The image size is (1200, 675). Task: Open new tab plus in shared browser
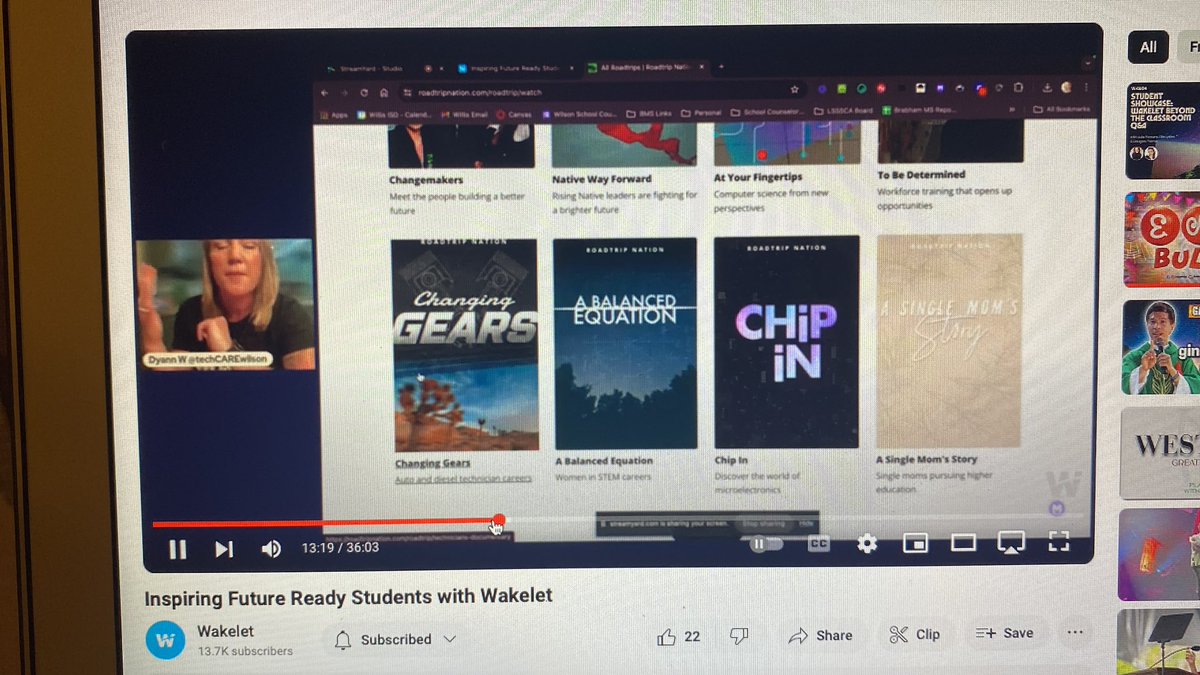721,67
